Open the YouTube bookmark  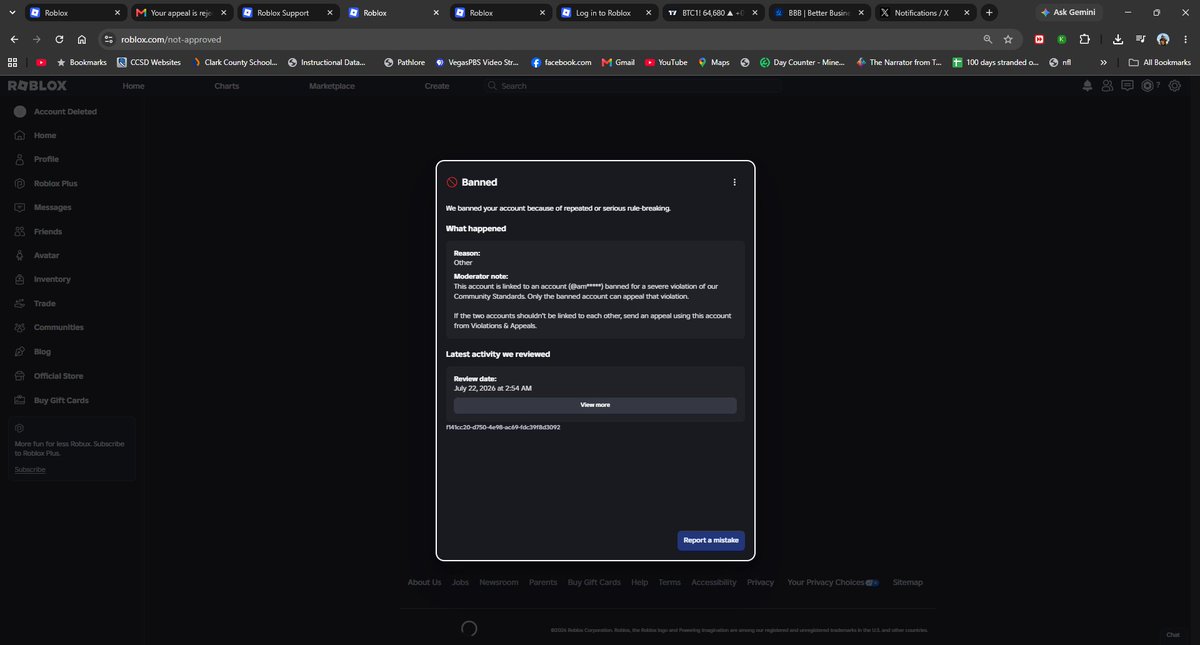[x=666, y=62]
